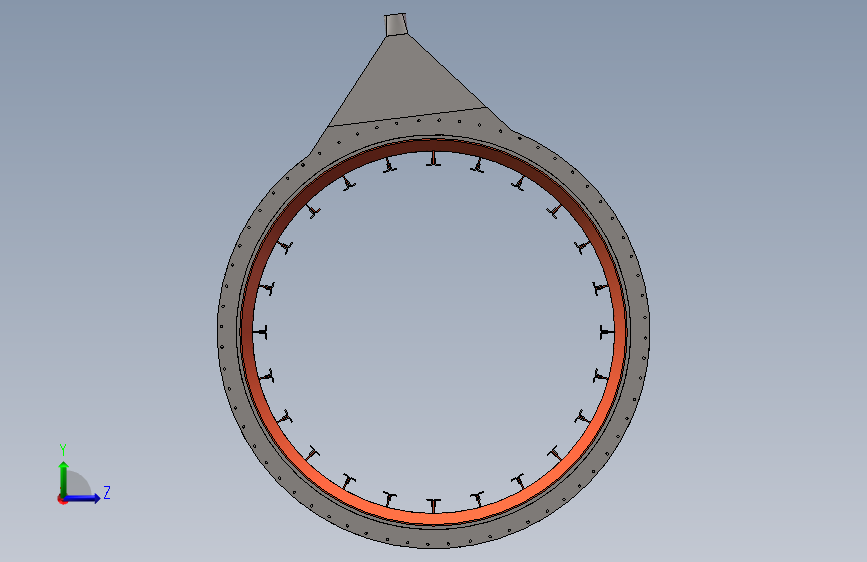Click the blue Z-axis arrow of the triad

coord(82,498)
